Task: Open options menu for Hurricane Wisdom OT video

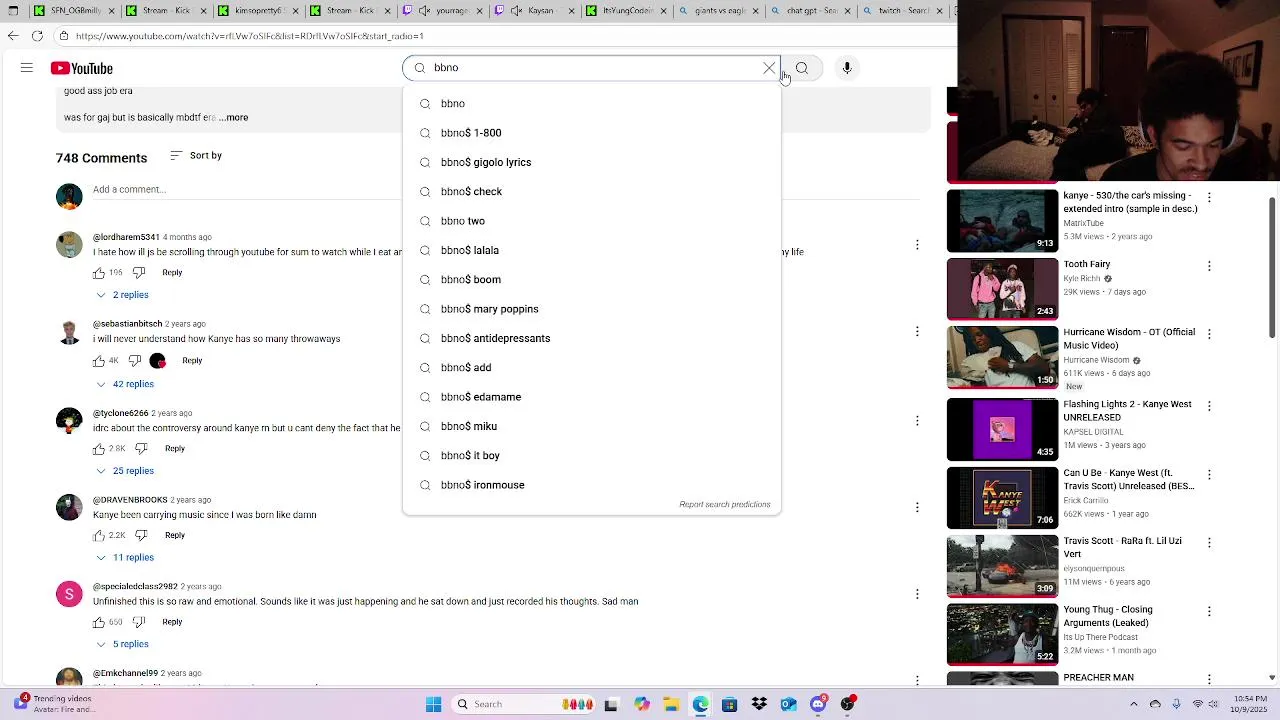Action: point(1209,335)
